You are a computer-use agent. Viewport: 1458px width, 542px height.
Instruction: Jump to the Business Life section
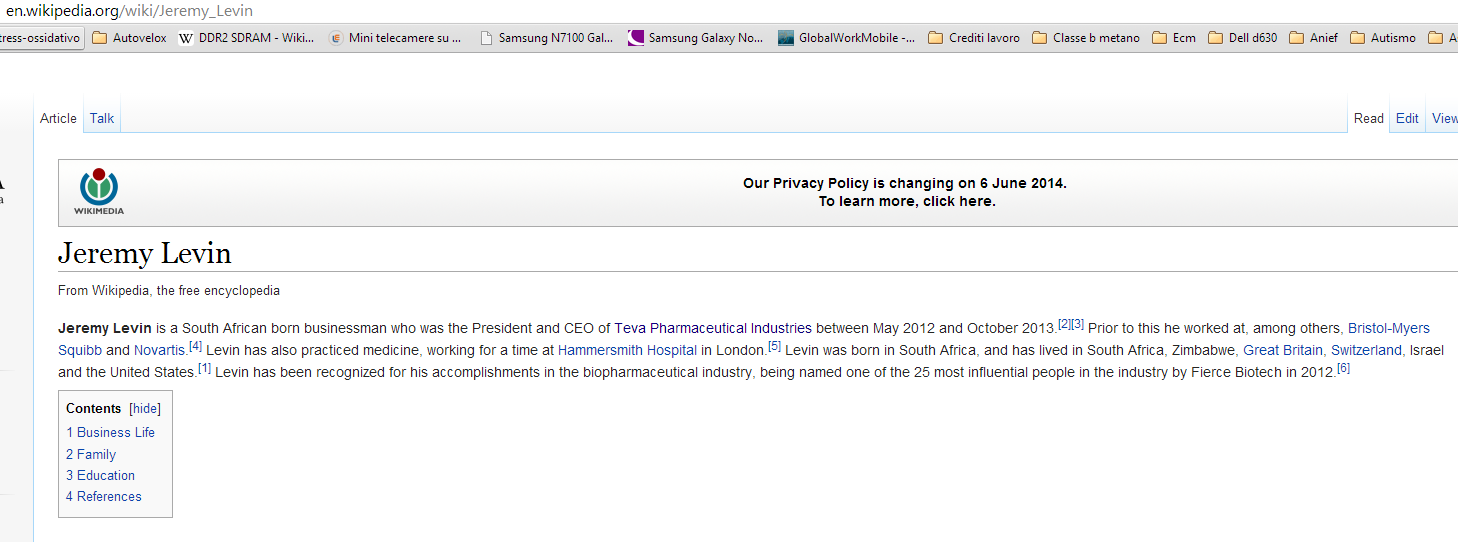coord(111,432)
